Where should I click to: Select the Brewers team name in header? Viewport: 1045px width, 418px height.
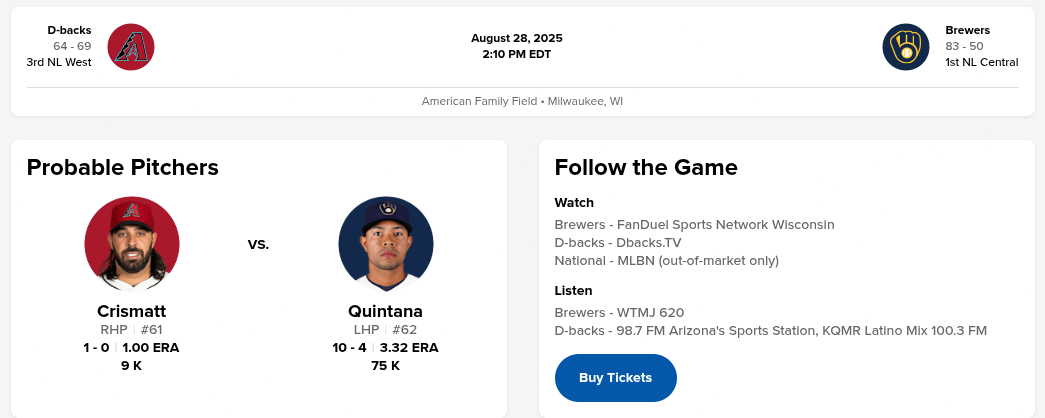[967, 30]
